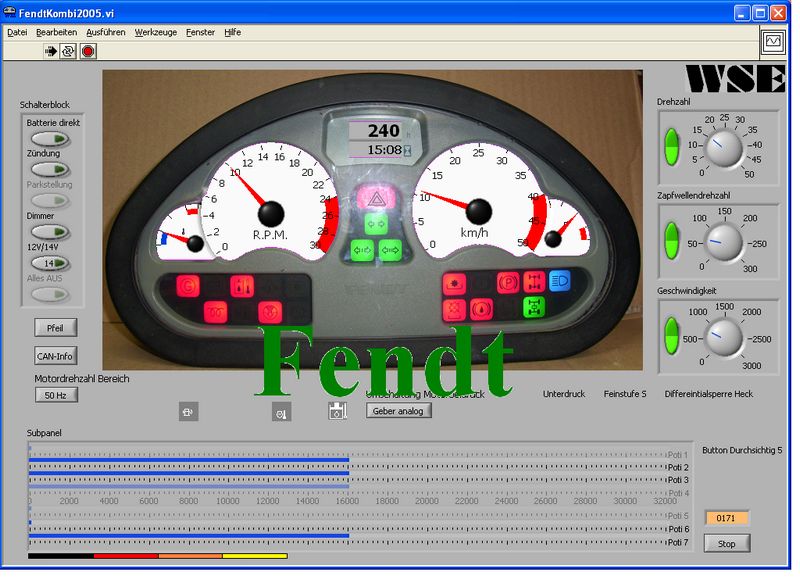Click the red glow-plug coil indicator

pyautogui.click(x=215, y=312)
